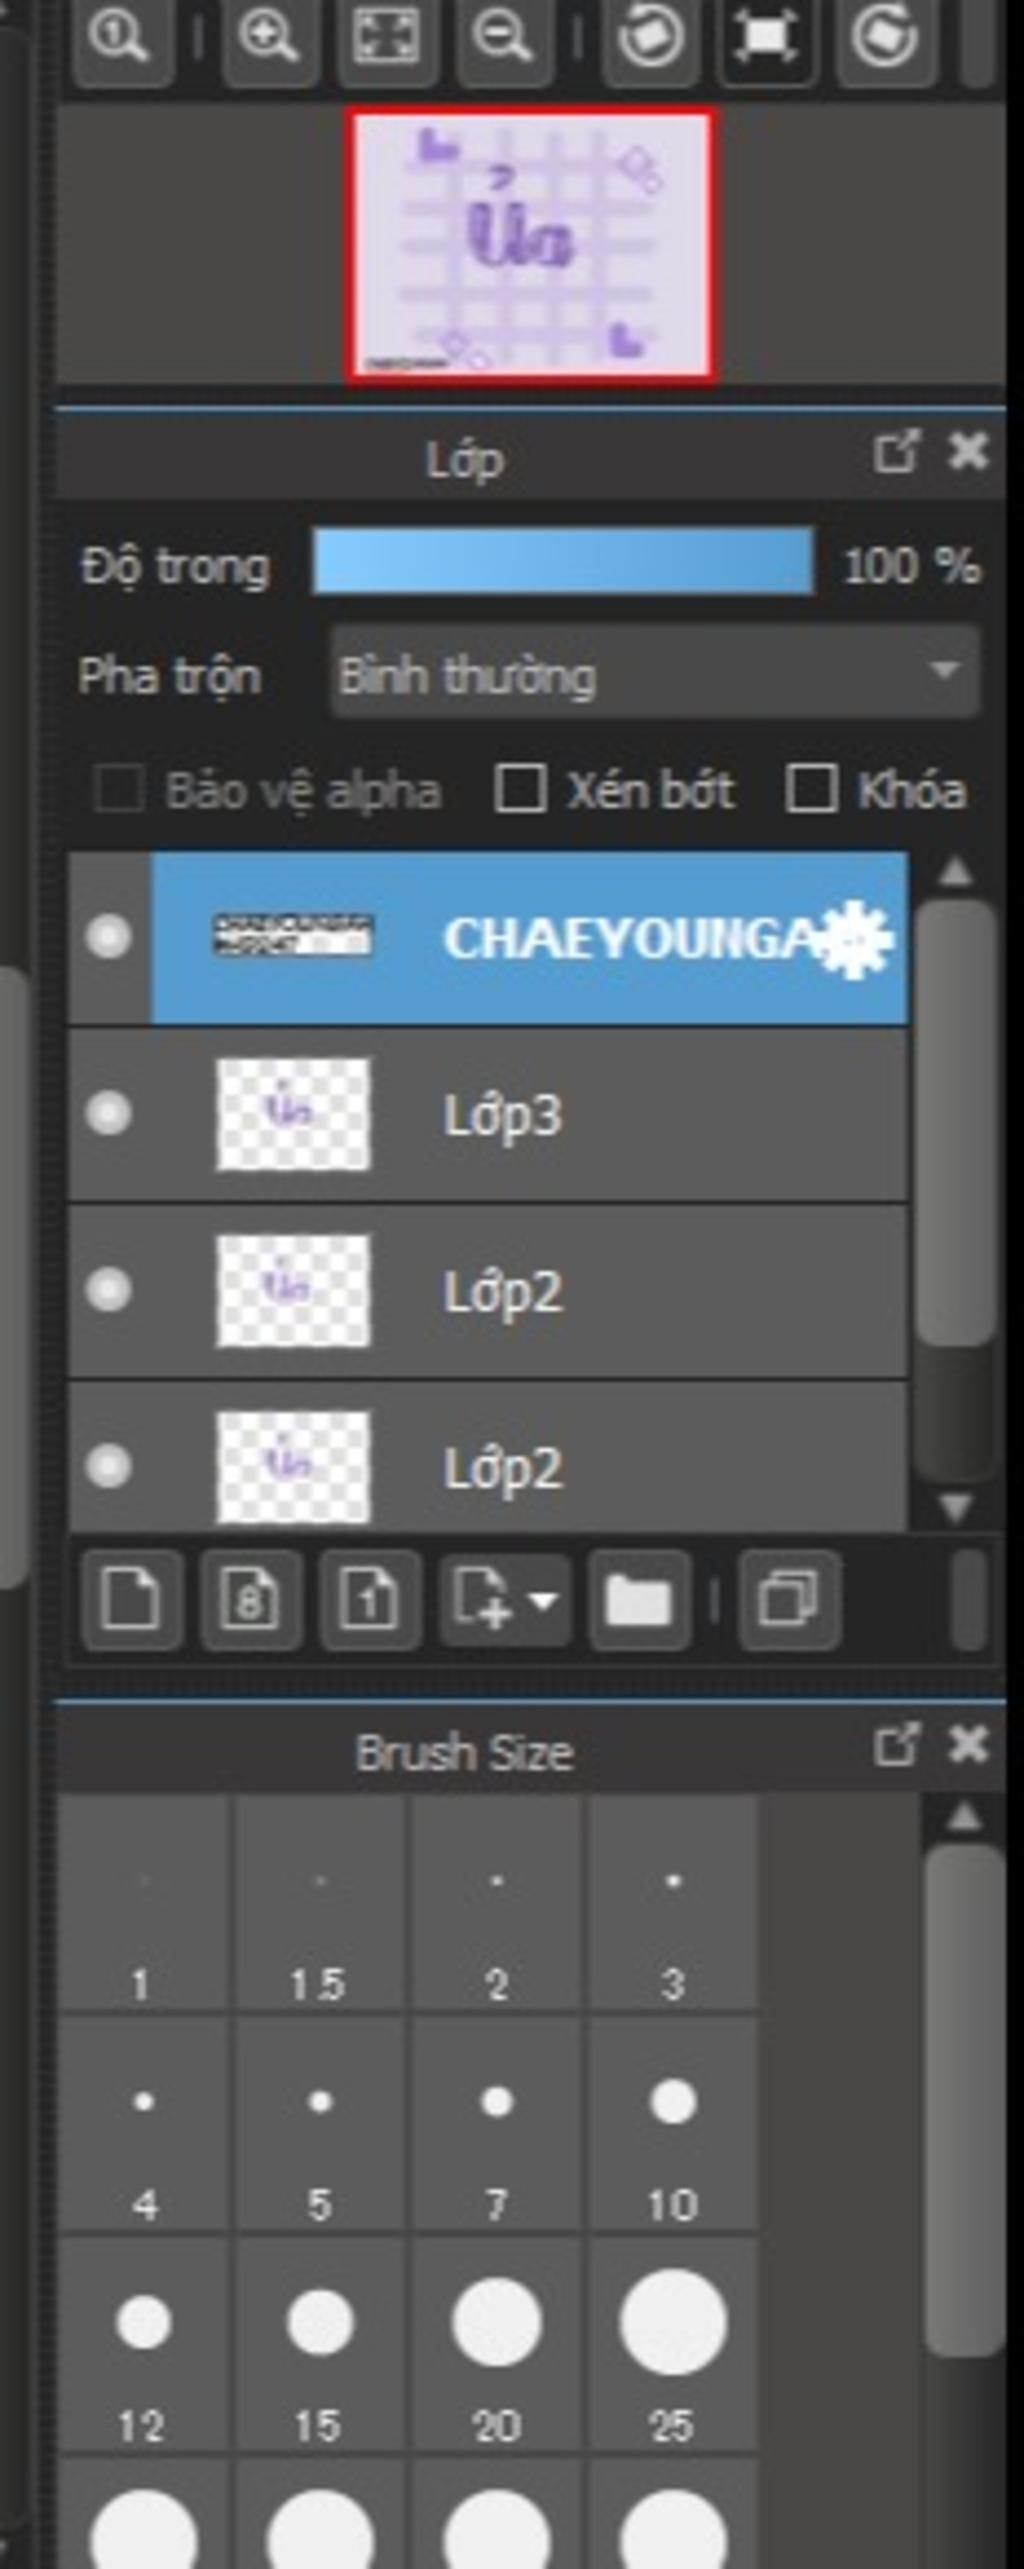Enable the Khóa checkbox
The image size is (1024, 2569).
click(810, 788)
